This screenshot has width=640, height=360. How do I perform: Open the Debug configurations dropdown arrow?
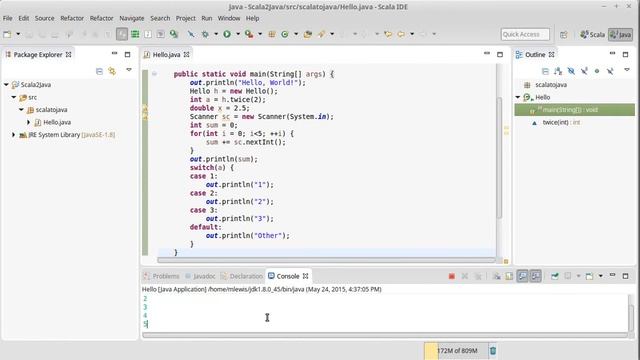216,34
